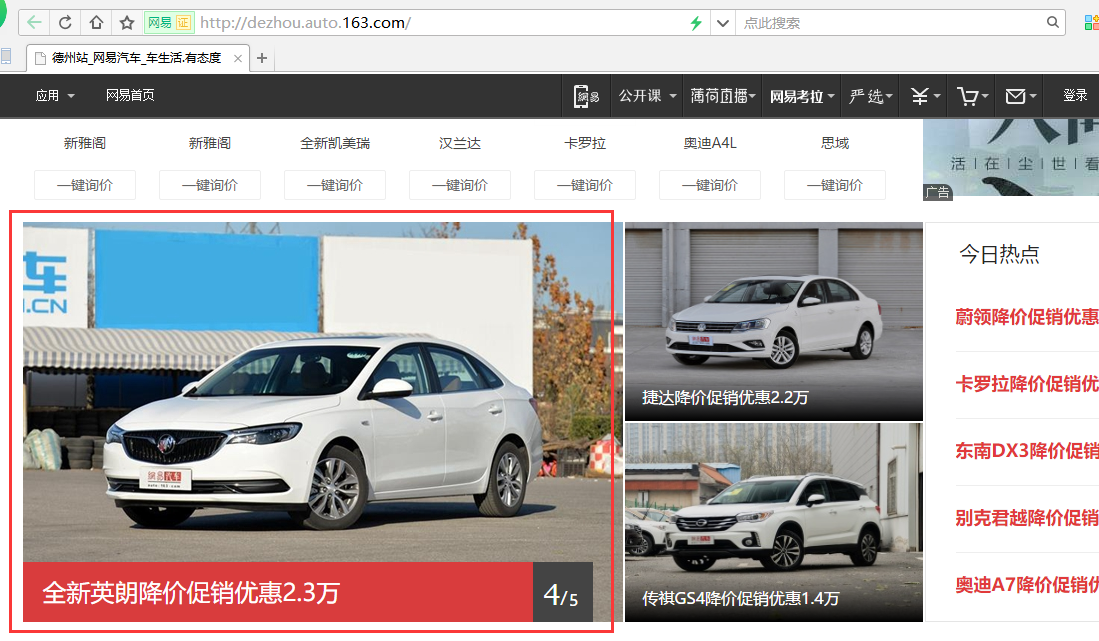Click the browser back arrow

(34, 22)
